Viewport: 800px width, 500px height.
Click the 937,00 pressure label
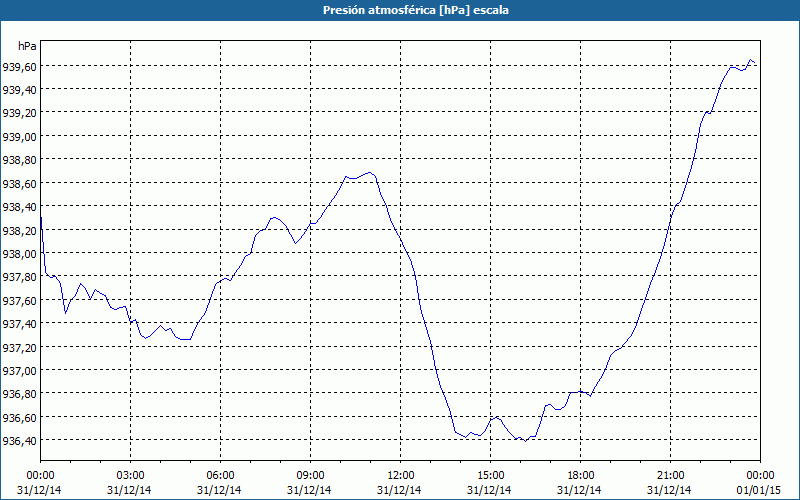(19, 371)
